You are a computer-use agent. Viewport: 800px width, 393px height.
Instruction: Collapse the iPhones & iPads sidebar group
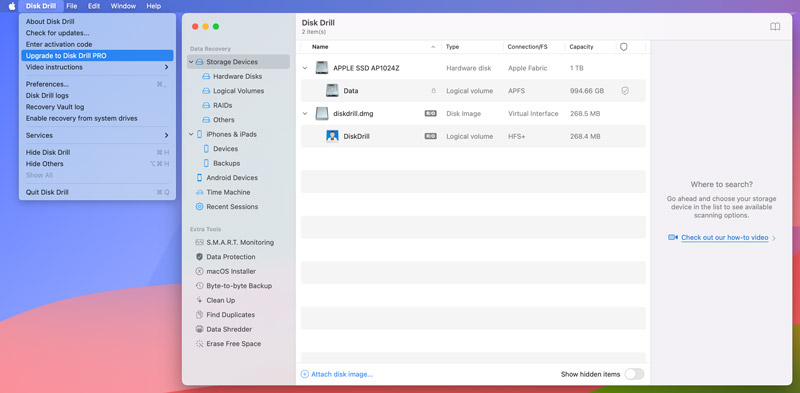tap(191, 134)
